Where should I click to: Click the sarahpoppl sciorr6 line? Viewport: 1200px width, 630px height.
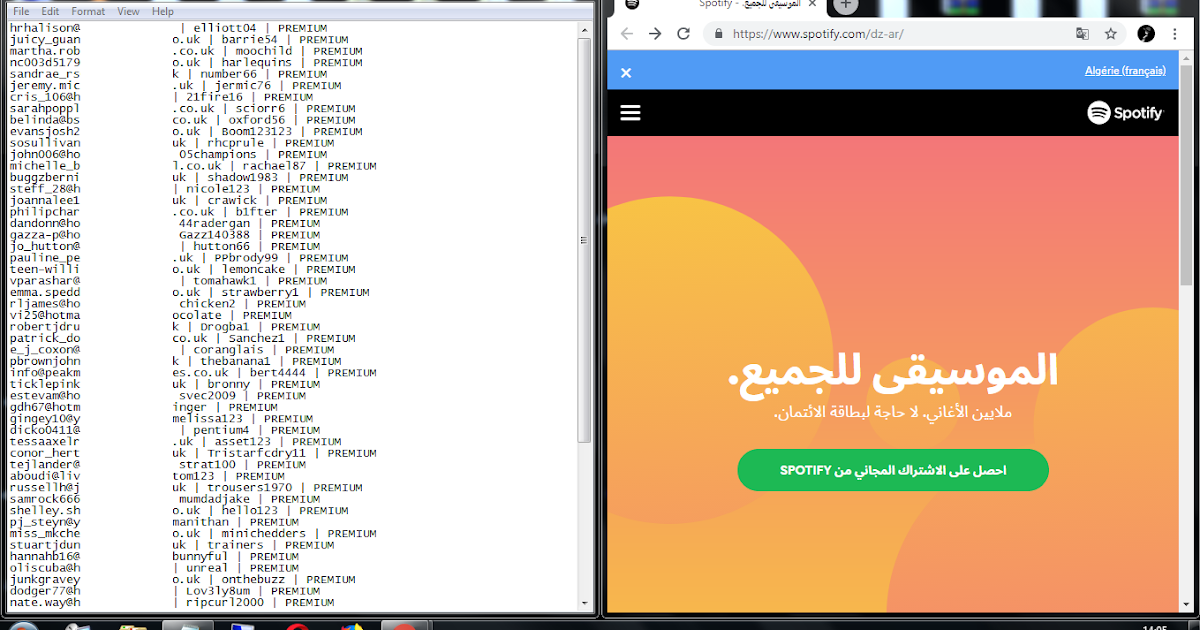pos(183,108)
